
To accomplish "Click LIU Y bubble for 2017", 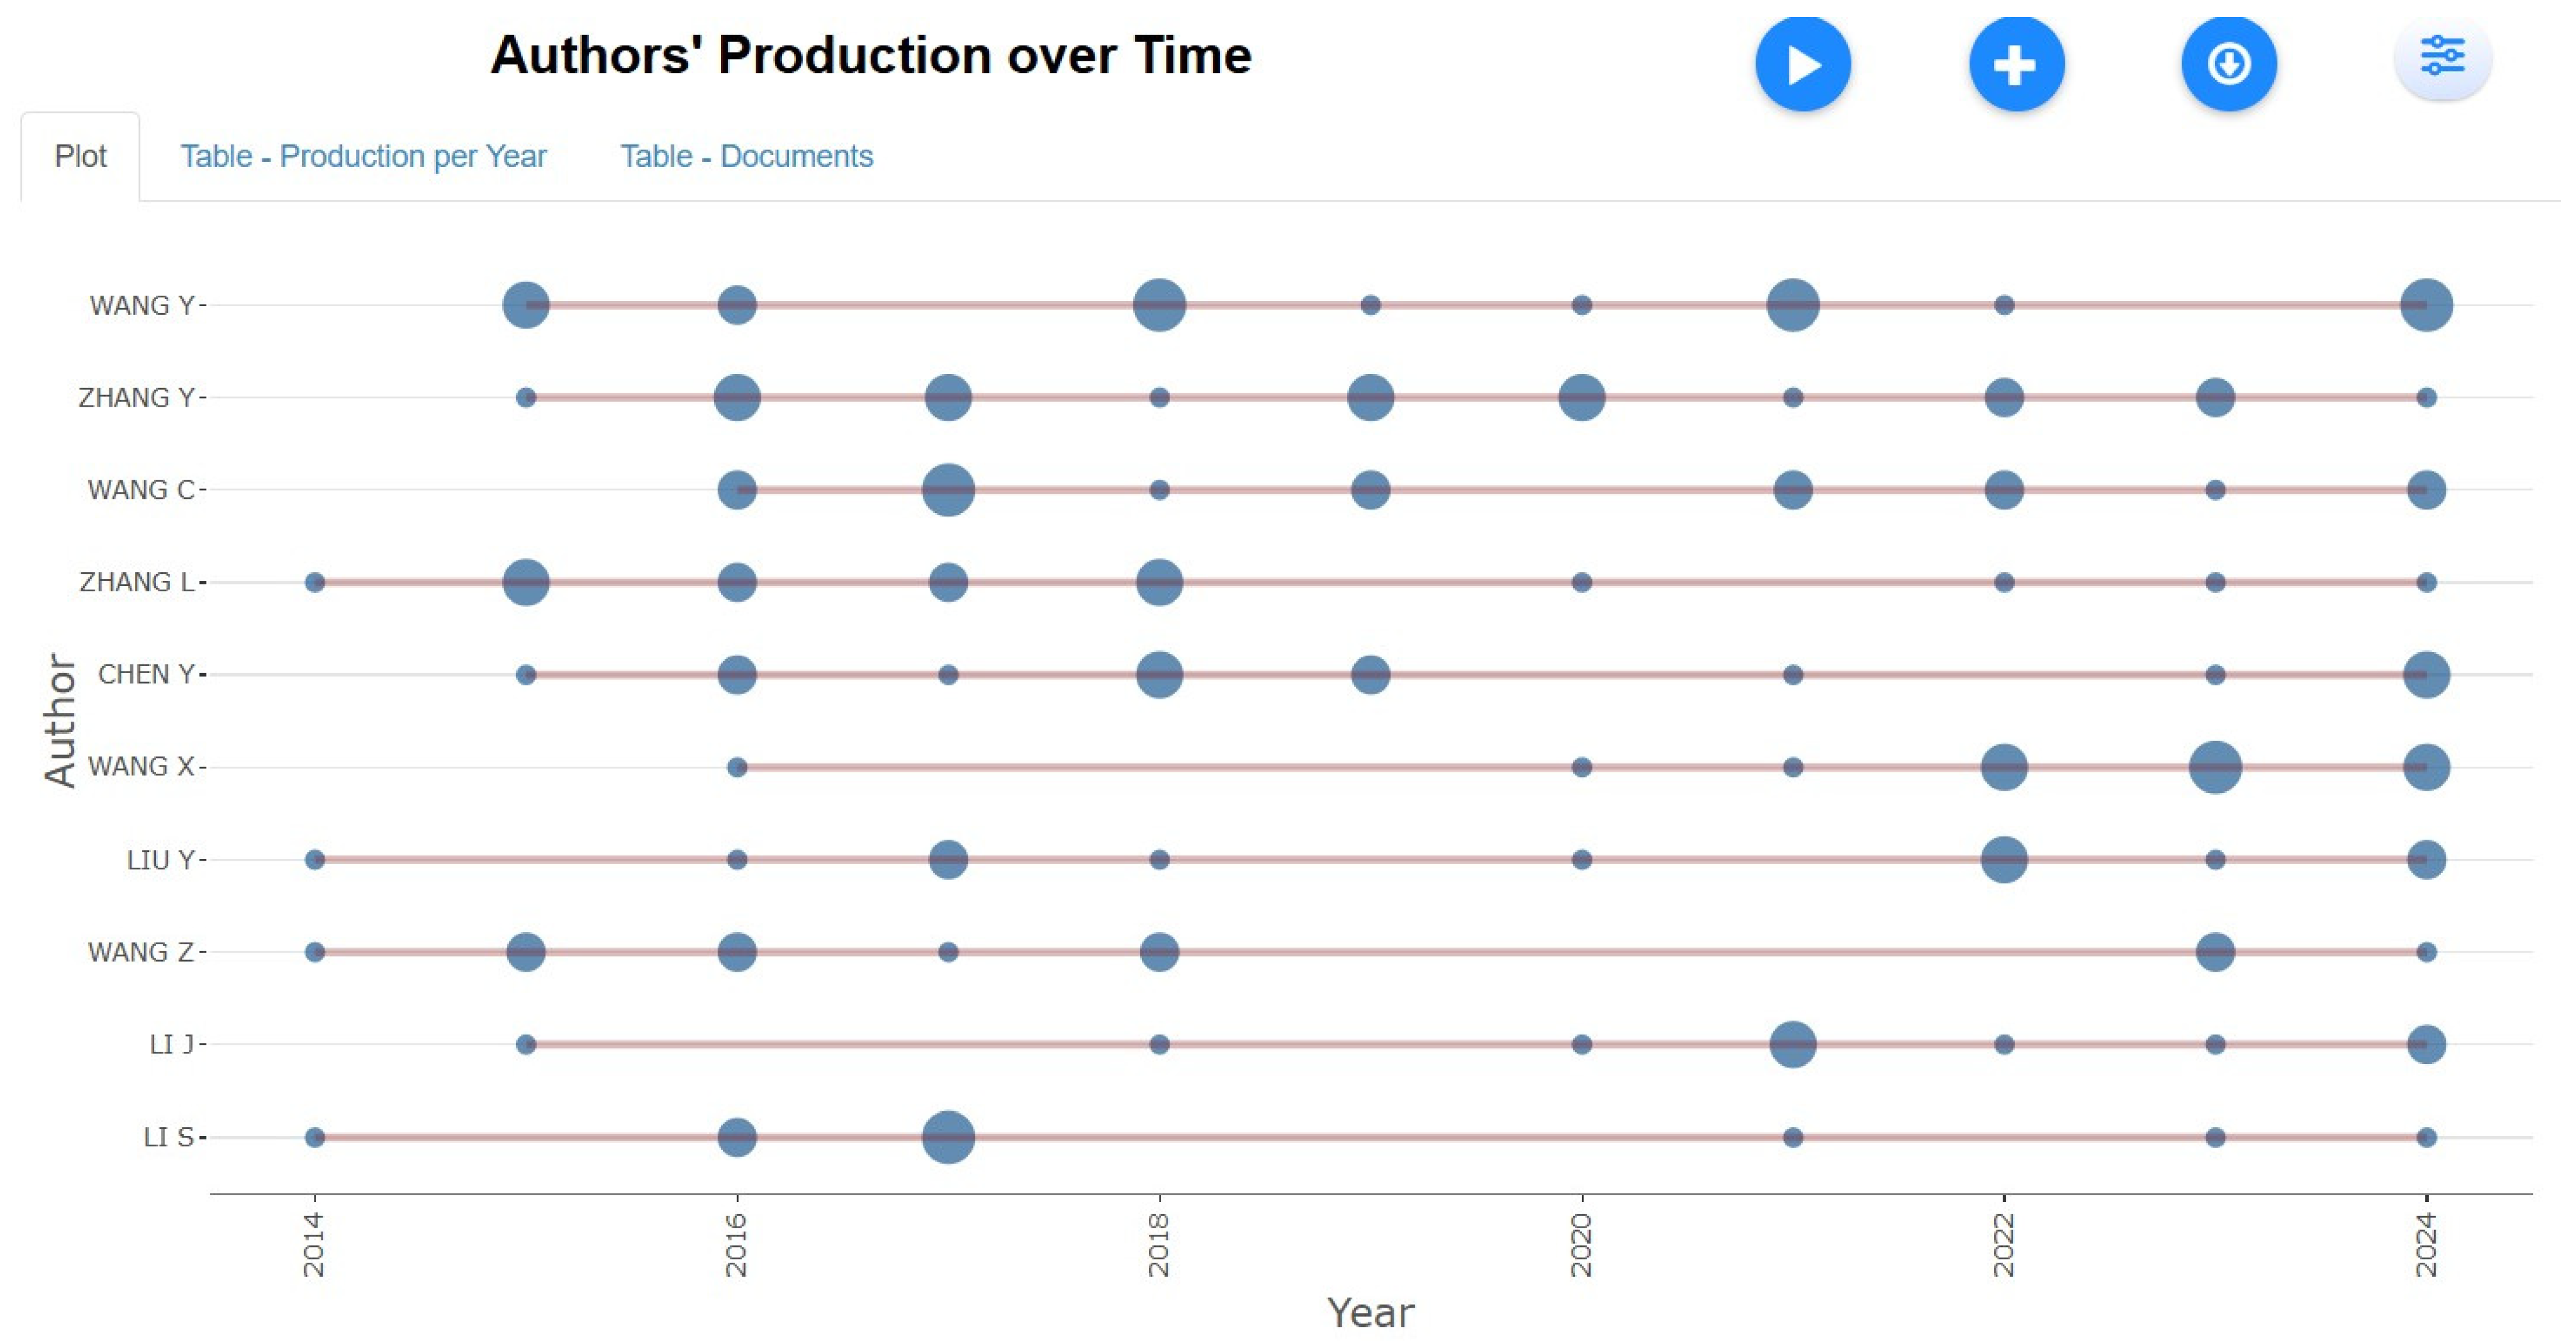I will tap(948, 859).
